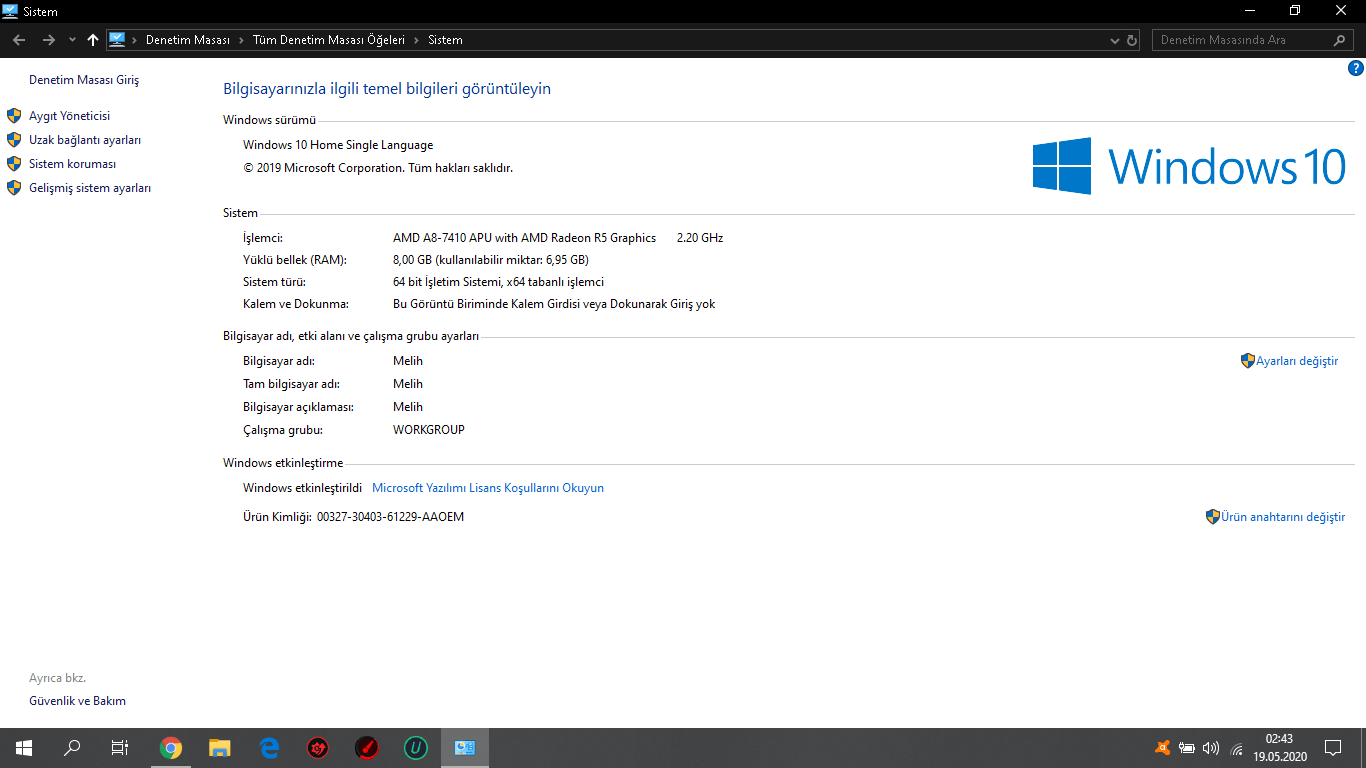This screenshot has height=768, width=1366.
Task: Click Melih beside Bilgisayar açıklaması
Action: click(x=408, y=407)
